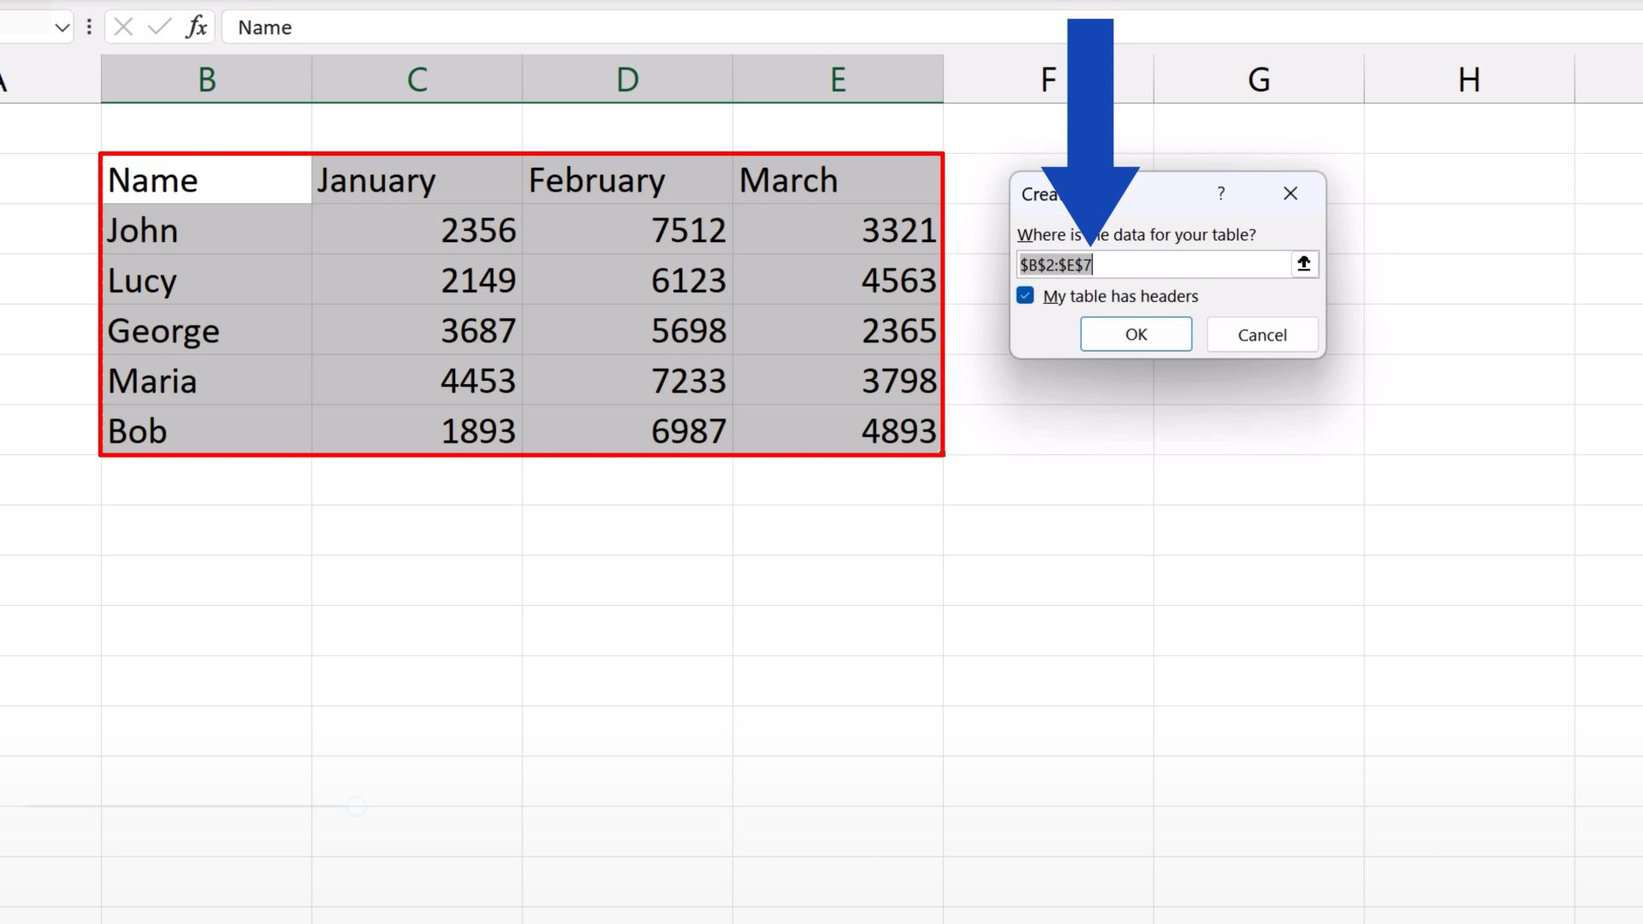Dismiss the dialog using Cancel

coord(1261,334)
